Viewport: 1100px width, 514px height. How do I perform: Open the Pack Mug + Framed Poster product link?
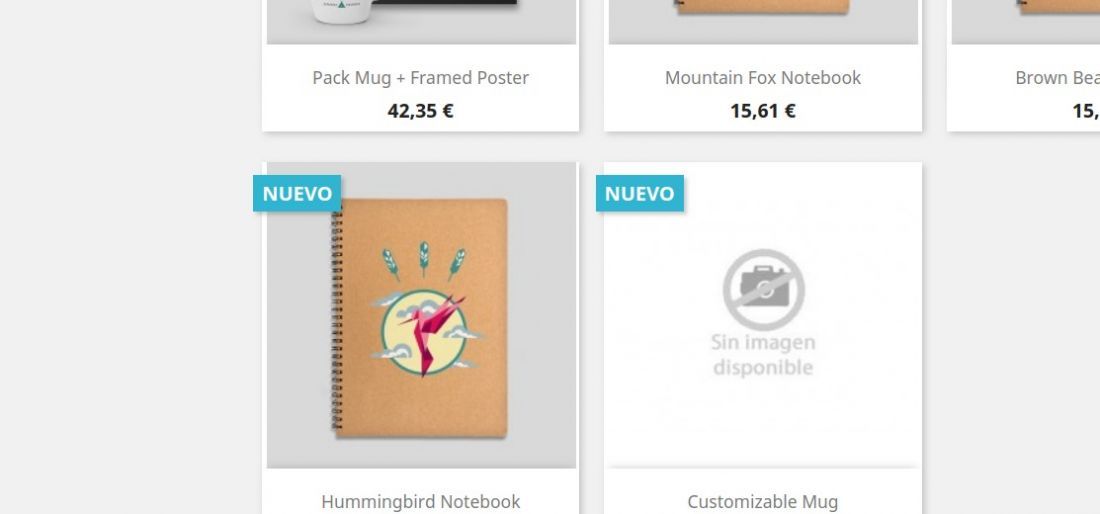point(420,78)
